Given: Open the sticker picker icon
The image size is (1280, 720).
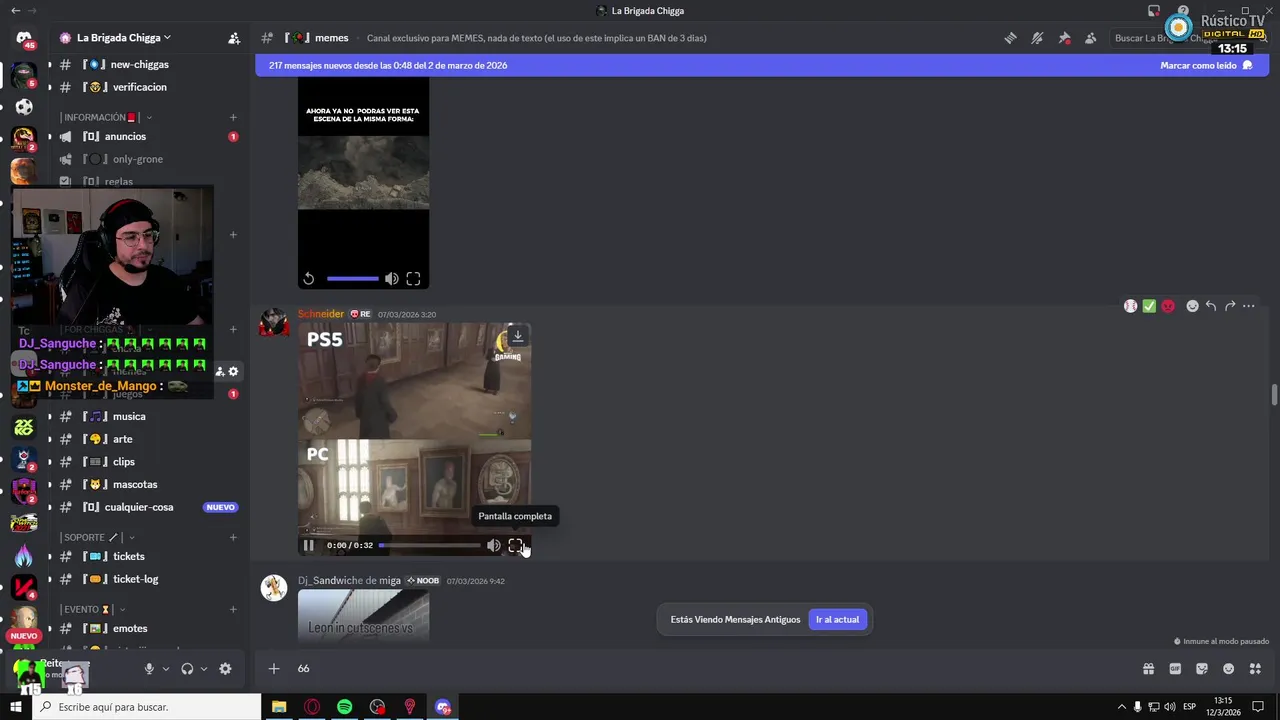Looking at the screenshot, I should tap(1202, 668).
